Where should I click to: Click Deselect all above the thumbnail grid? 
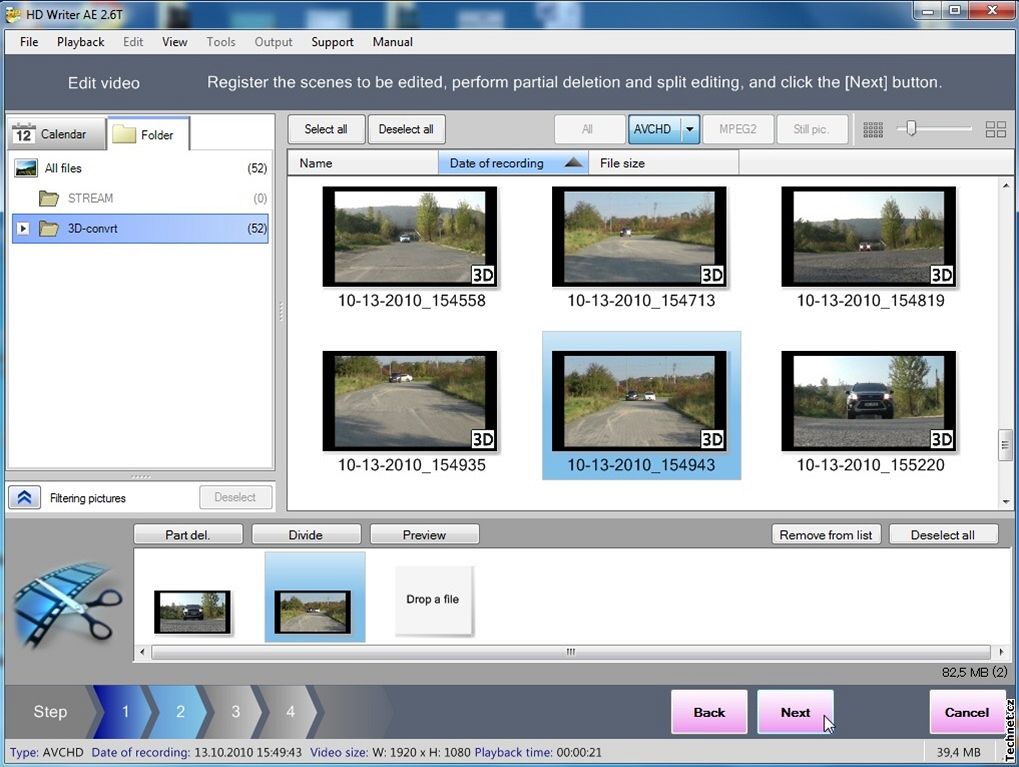406,129
